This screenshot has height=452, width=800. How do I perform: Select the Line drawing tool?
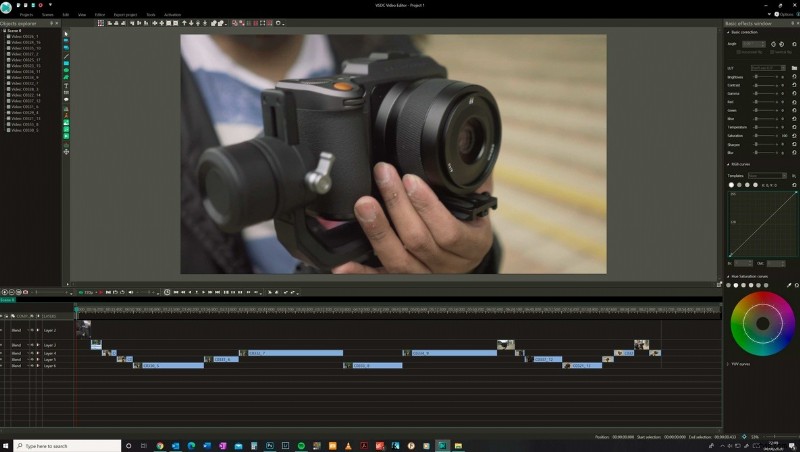tap(66, 56)
